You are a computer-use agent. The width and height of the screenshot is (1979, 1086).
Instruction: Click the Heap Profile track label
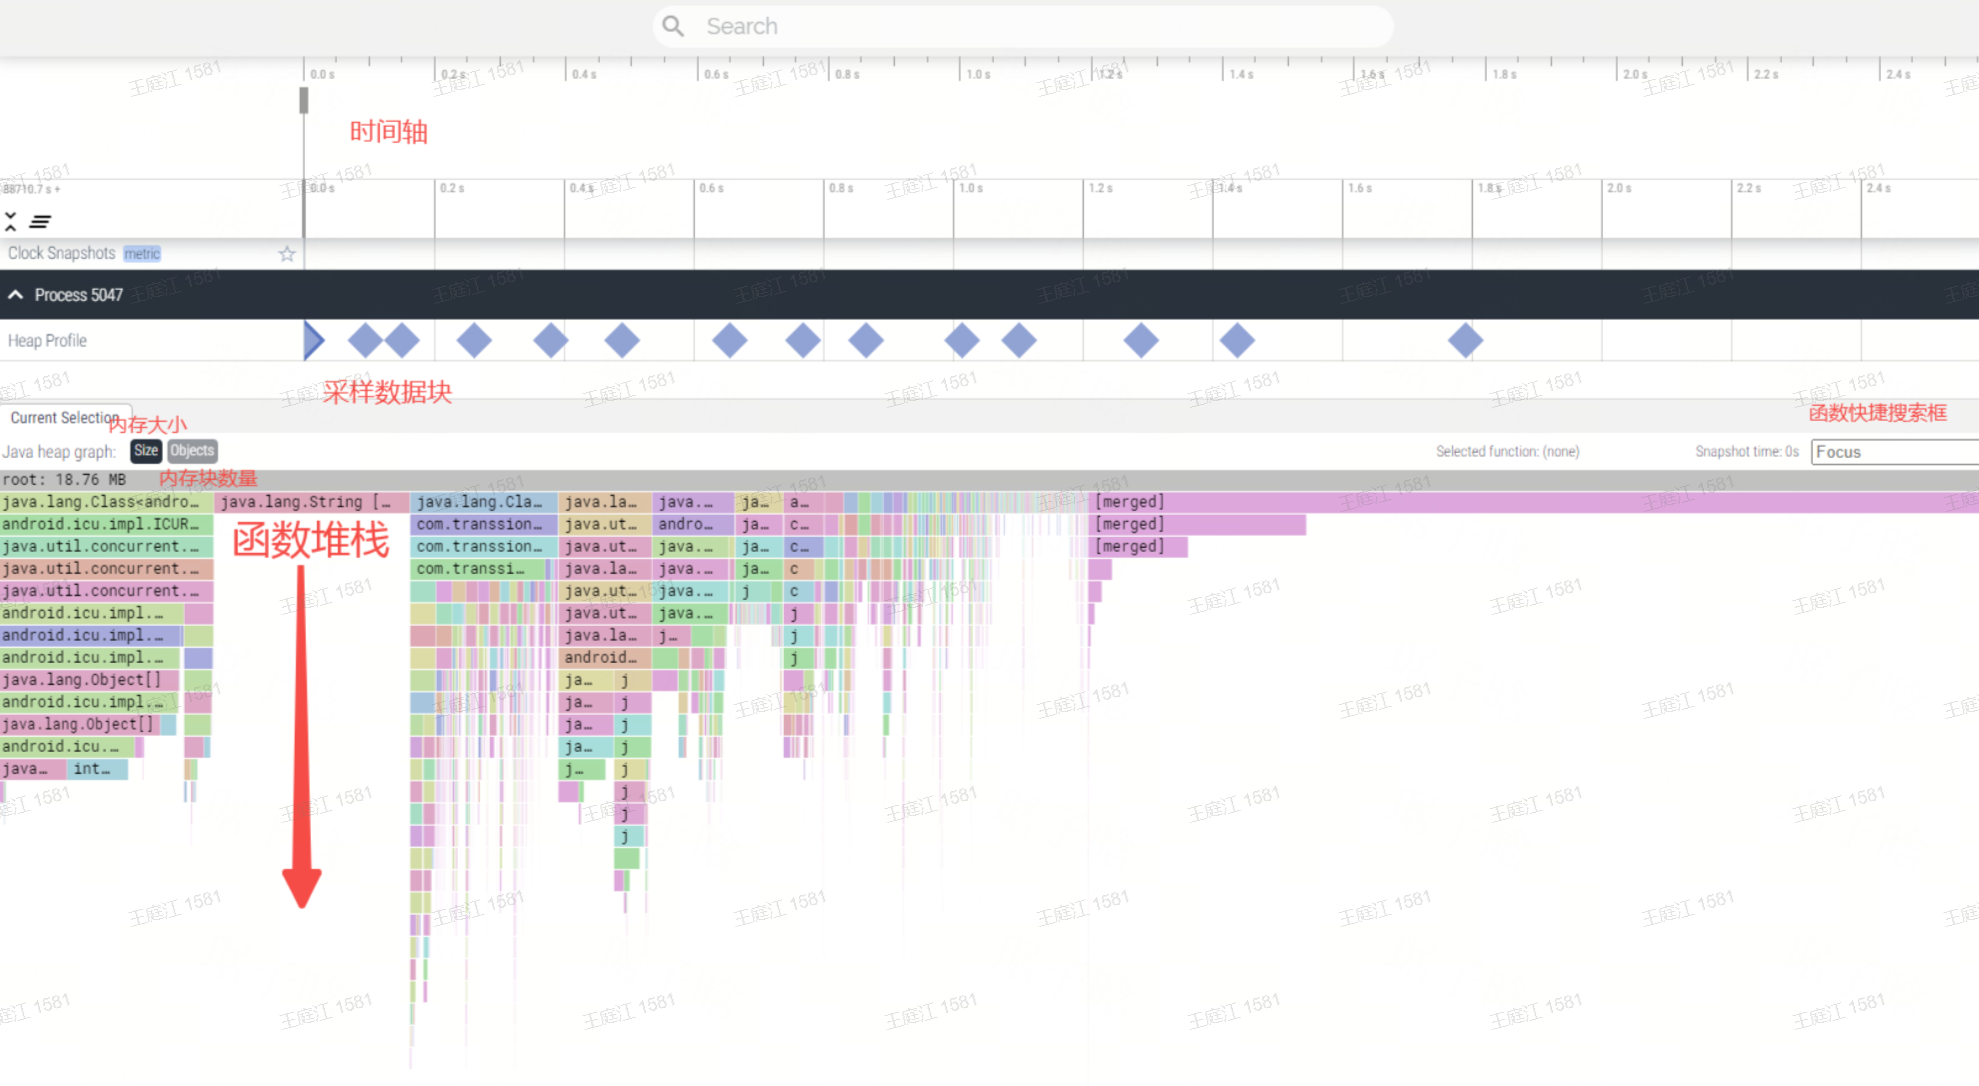47,341
